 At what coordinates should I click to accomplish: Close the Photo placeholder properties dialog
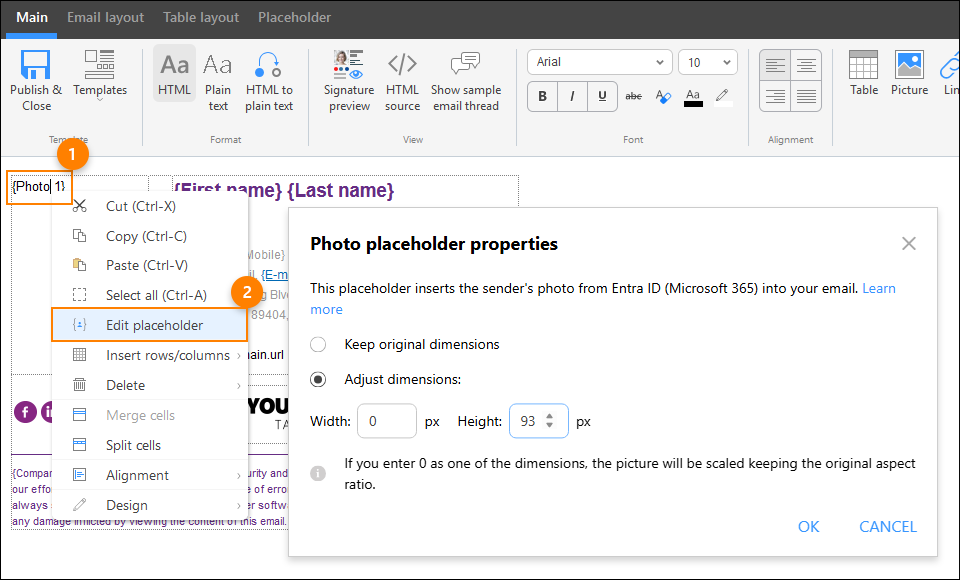point(909,244)
